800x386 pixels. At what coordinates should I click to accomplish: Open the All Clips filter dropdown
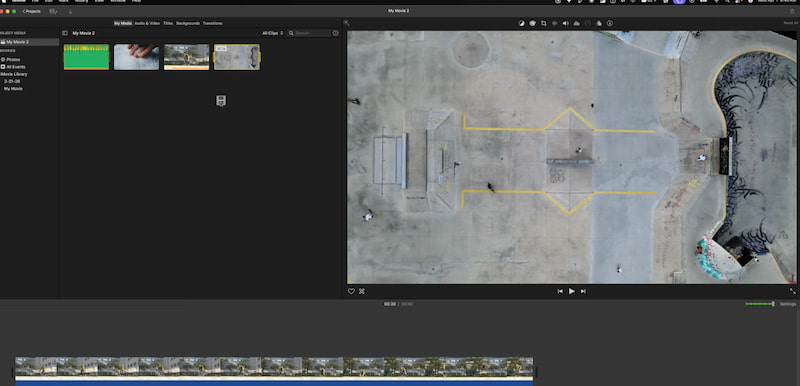pyautogui.click(x=272, y=33)
